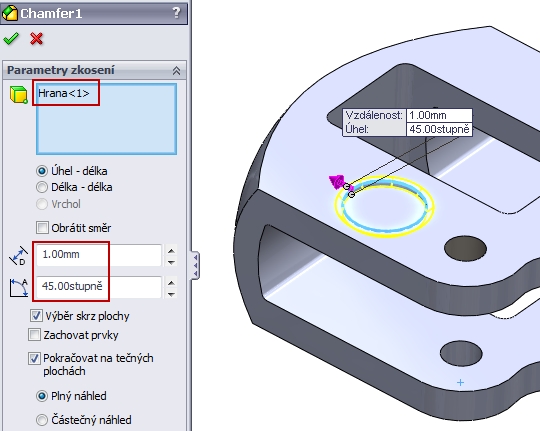This screenshot has height=431, width=540.
Task: Select Hrana<1> in the selection list
Action: click(64, 93)
